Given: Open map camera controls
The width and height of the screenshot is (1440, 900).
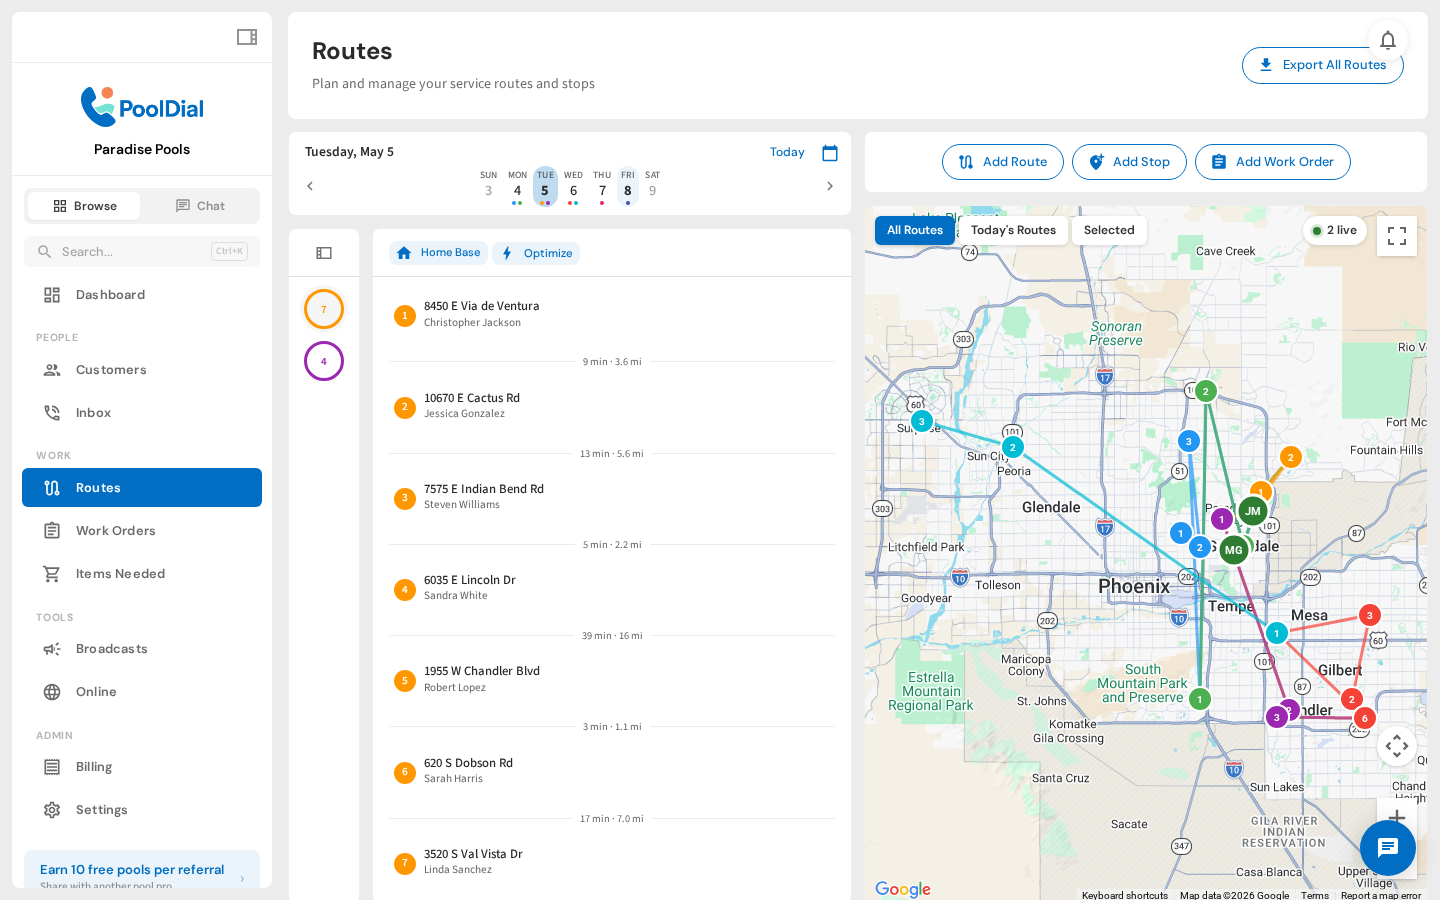Looking at the screenshot, I should point(1397,746).
